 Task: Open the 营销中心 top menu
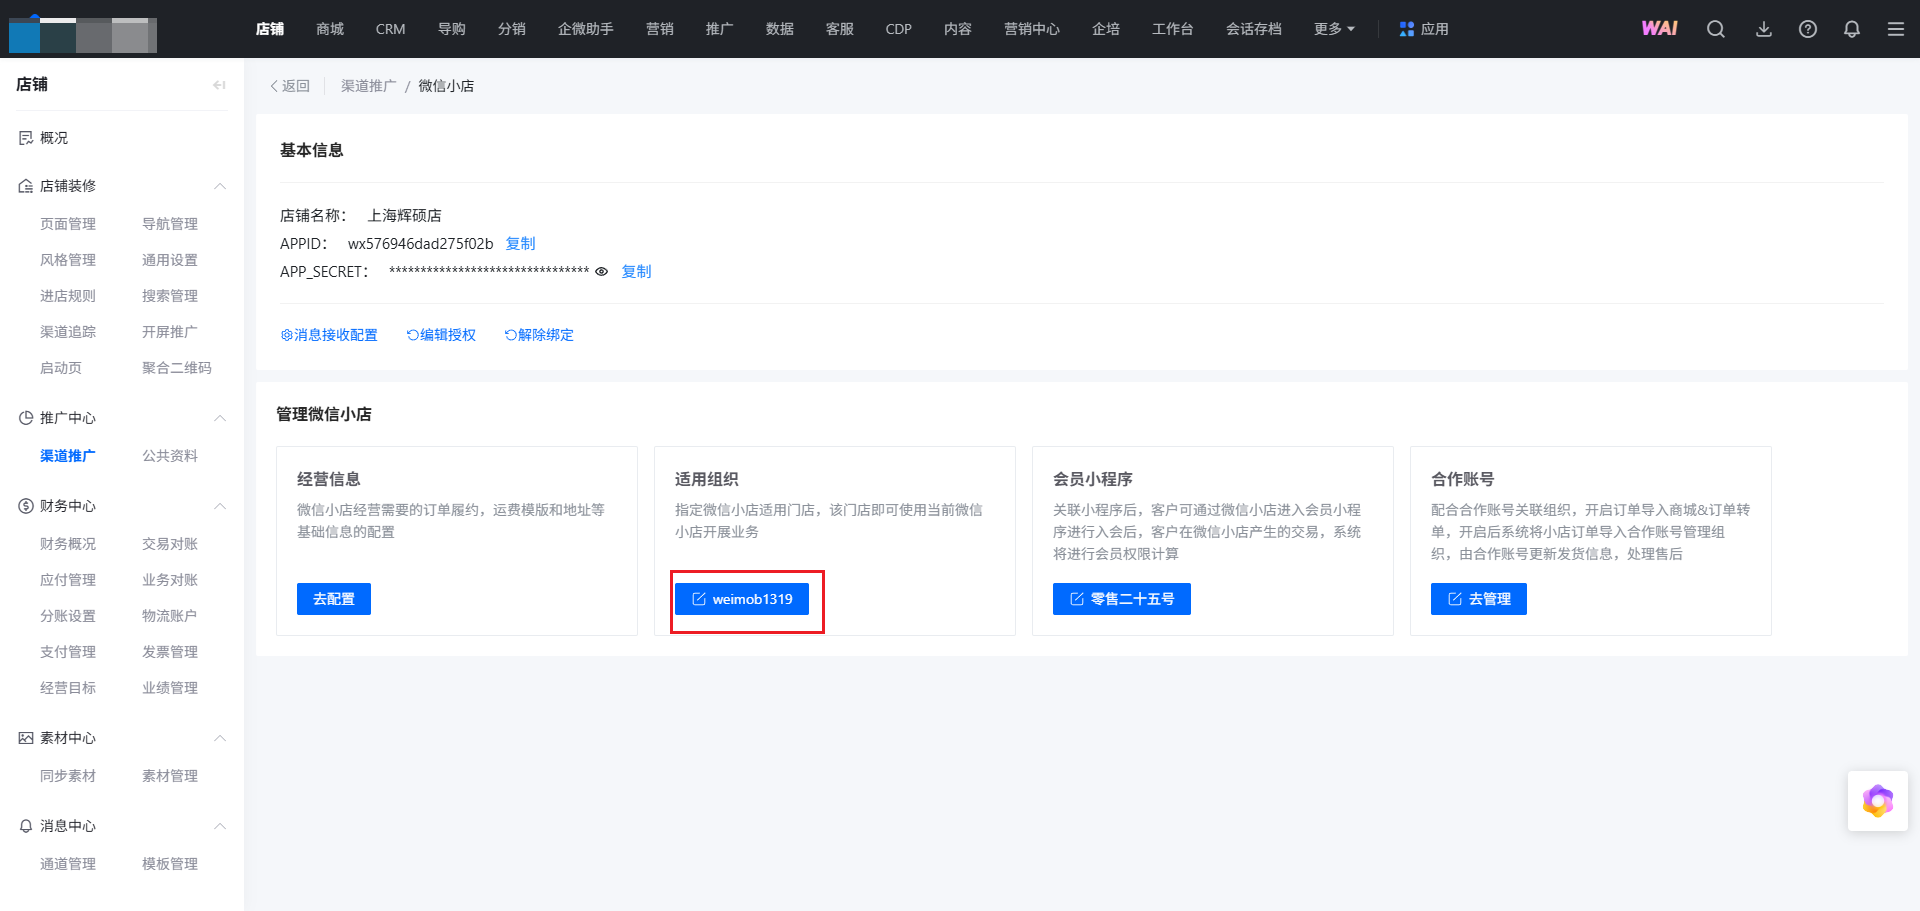(1032, 29)
